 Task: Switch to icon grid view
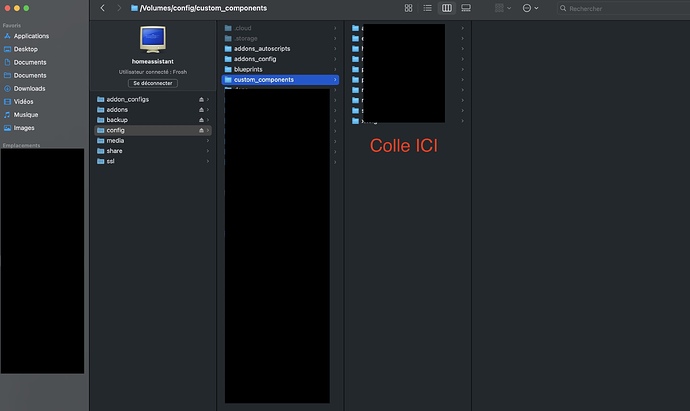point(408,8)
